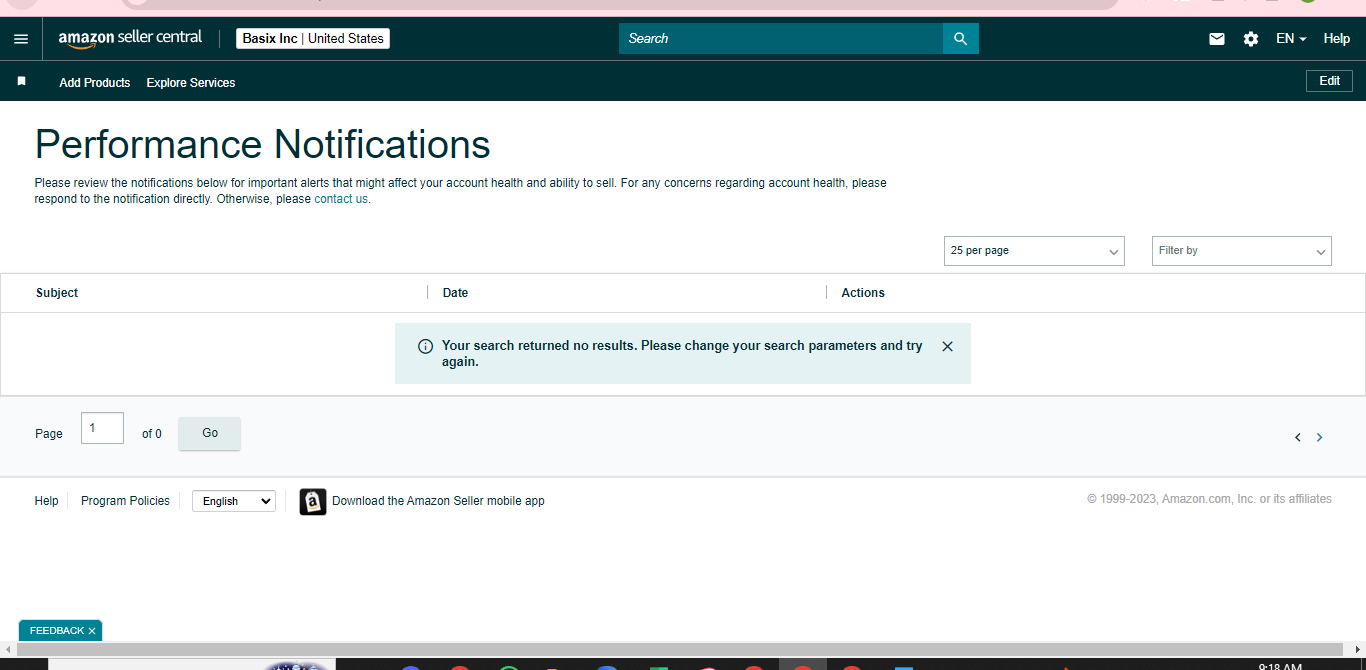
Task: Click the Date column header
Action: [455, 293]
